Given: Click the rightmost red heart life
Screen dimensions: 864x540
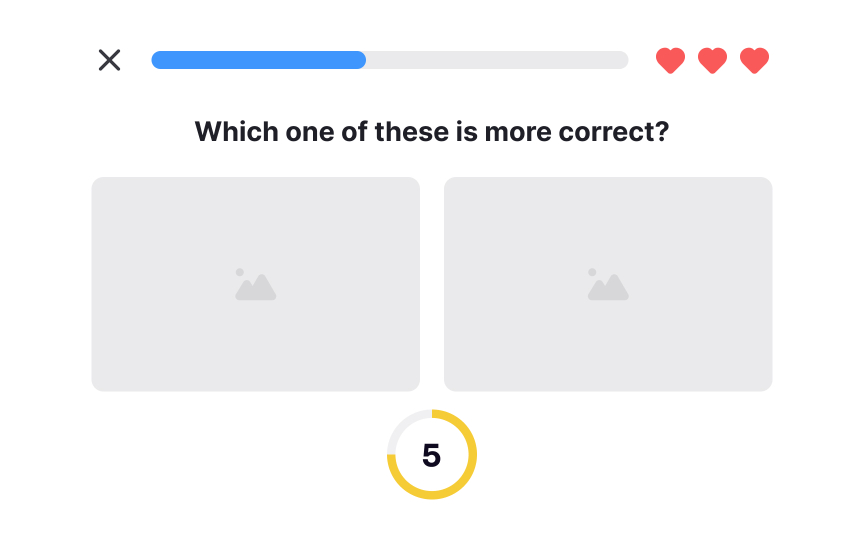Looking at the screenshot, I should (x=754, y=61).
